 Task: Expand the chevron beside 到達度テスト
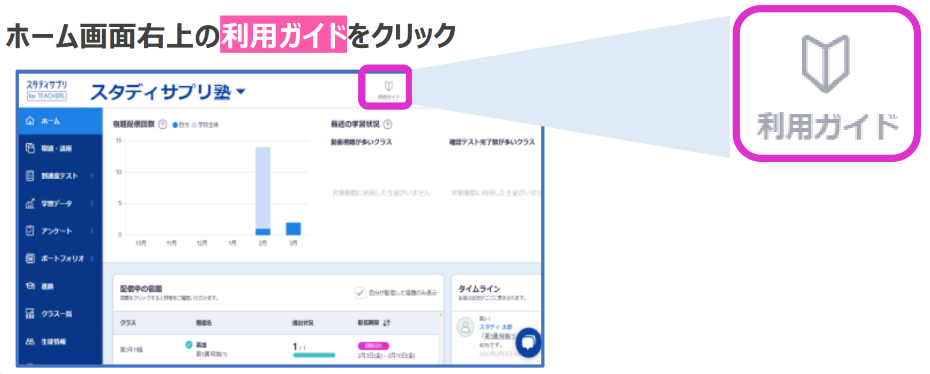coord(92,176)
